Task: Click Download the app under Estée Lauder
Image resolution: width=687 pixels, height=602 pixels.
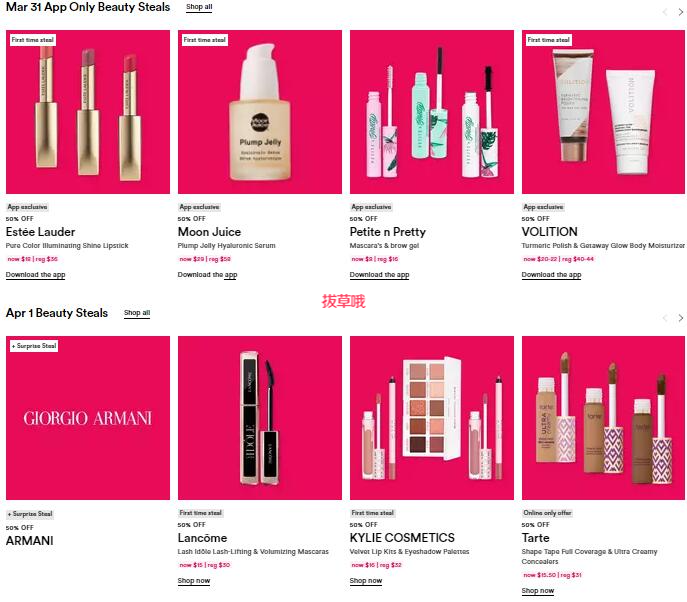Action: [x=35, y=275]
